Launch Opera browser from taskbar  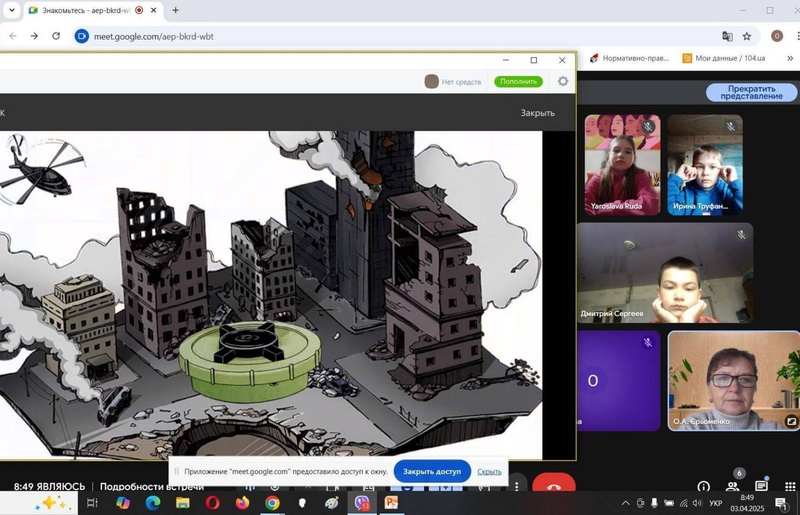212,503
